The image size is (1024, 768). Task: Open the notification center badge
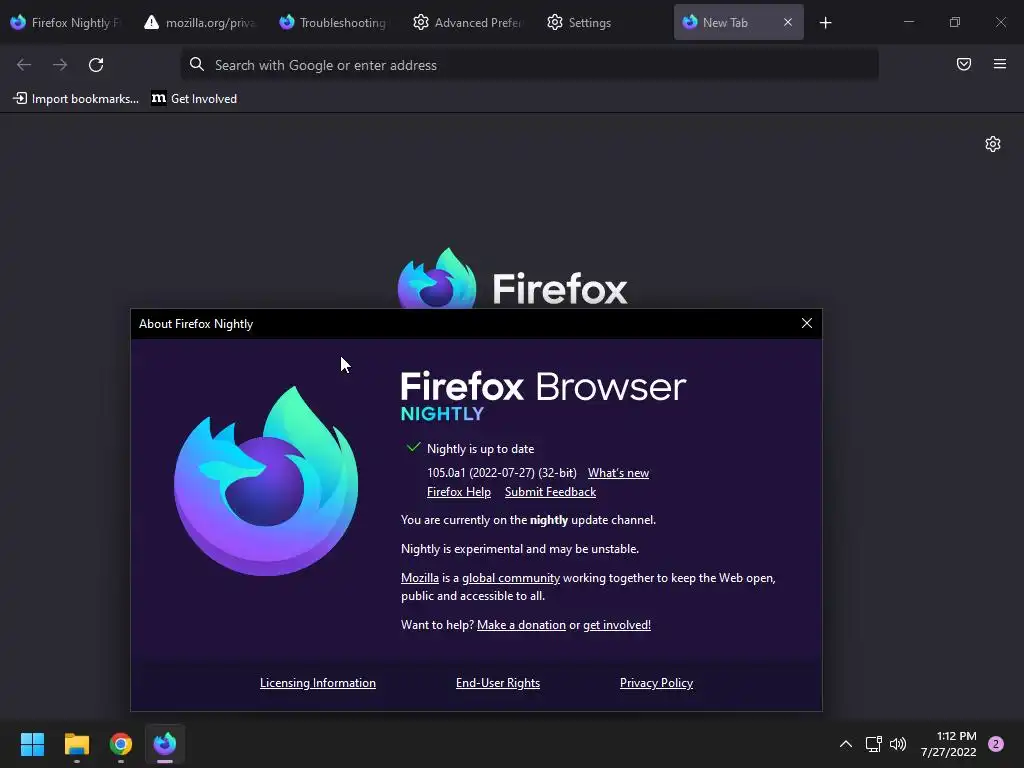point(996,744)
